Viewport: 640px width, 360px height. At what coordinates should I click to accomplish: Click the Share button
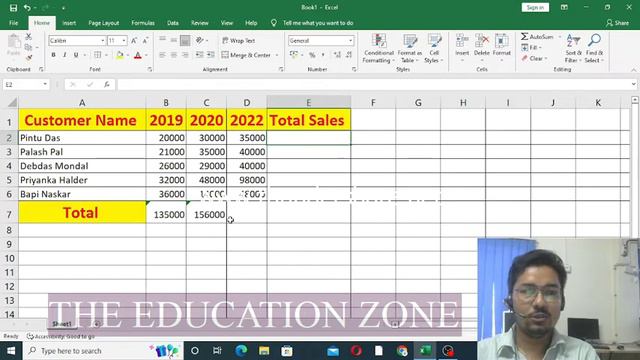(x=618, y=23)
